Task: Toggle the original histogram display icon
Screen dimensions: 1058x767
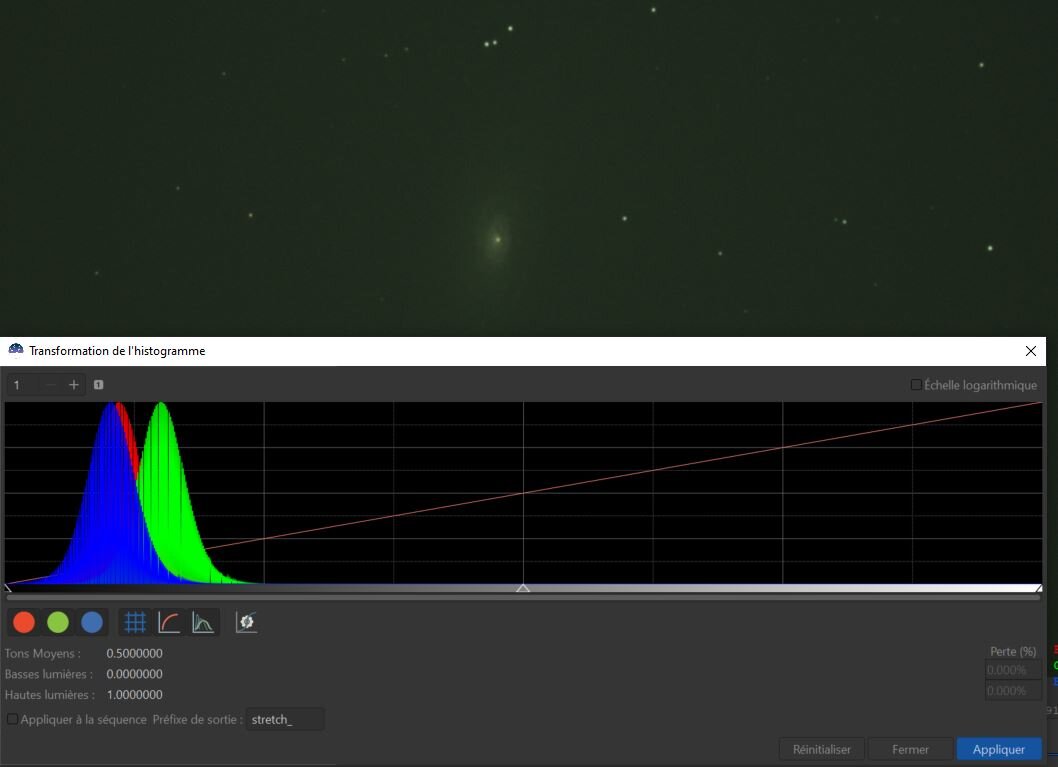Action: pyautogui.click(x=202, y=622)
